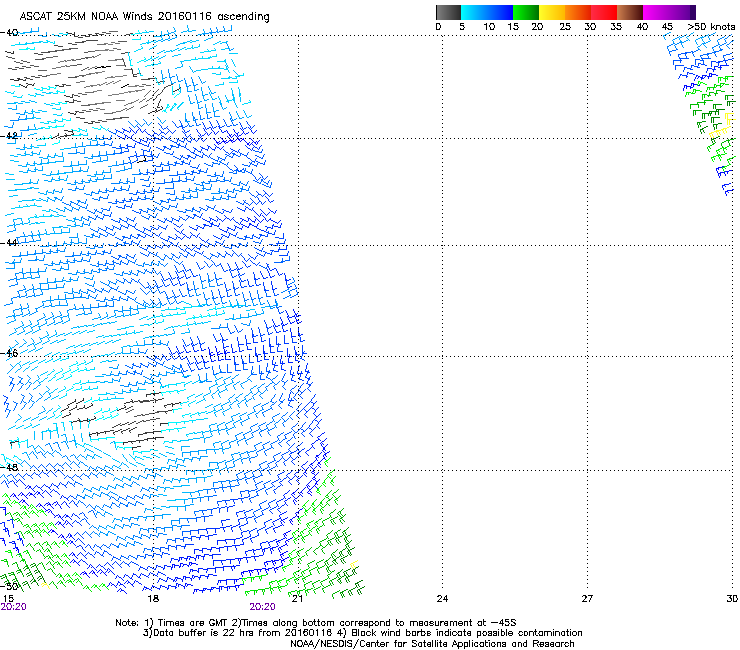740x650 pixels.
Task: Click the ASCAT 25KM NOAA Winds title
Action: (x=144, y=17)
